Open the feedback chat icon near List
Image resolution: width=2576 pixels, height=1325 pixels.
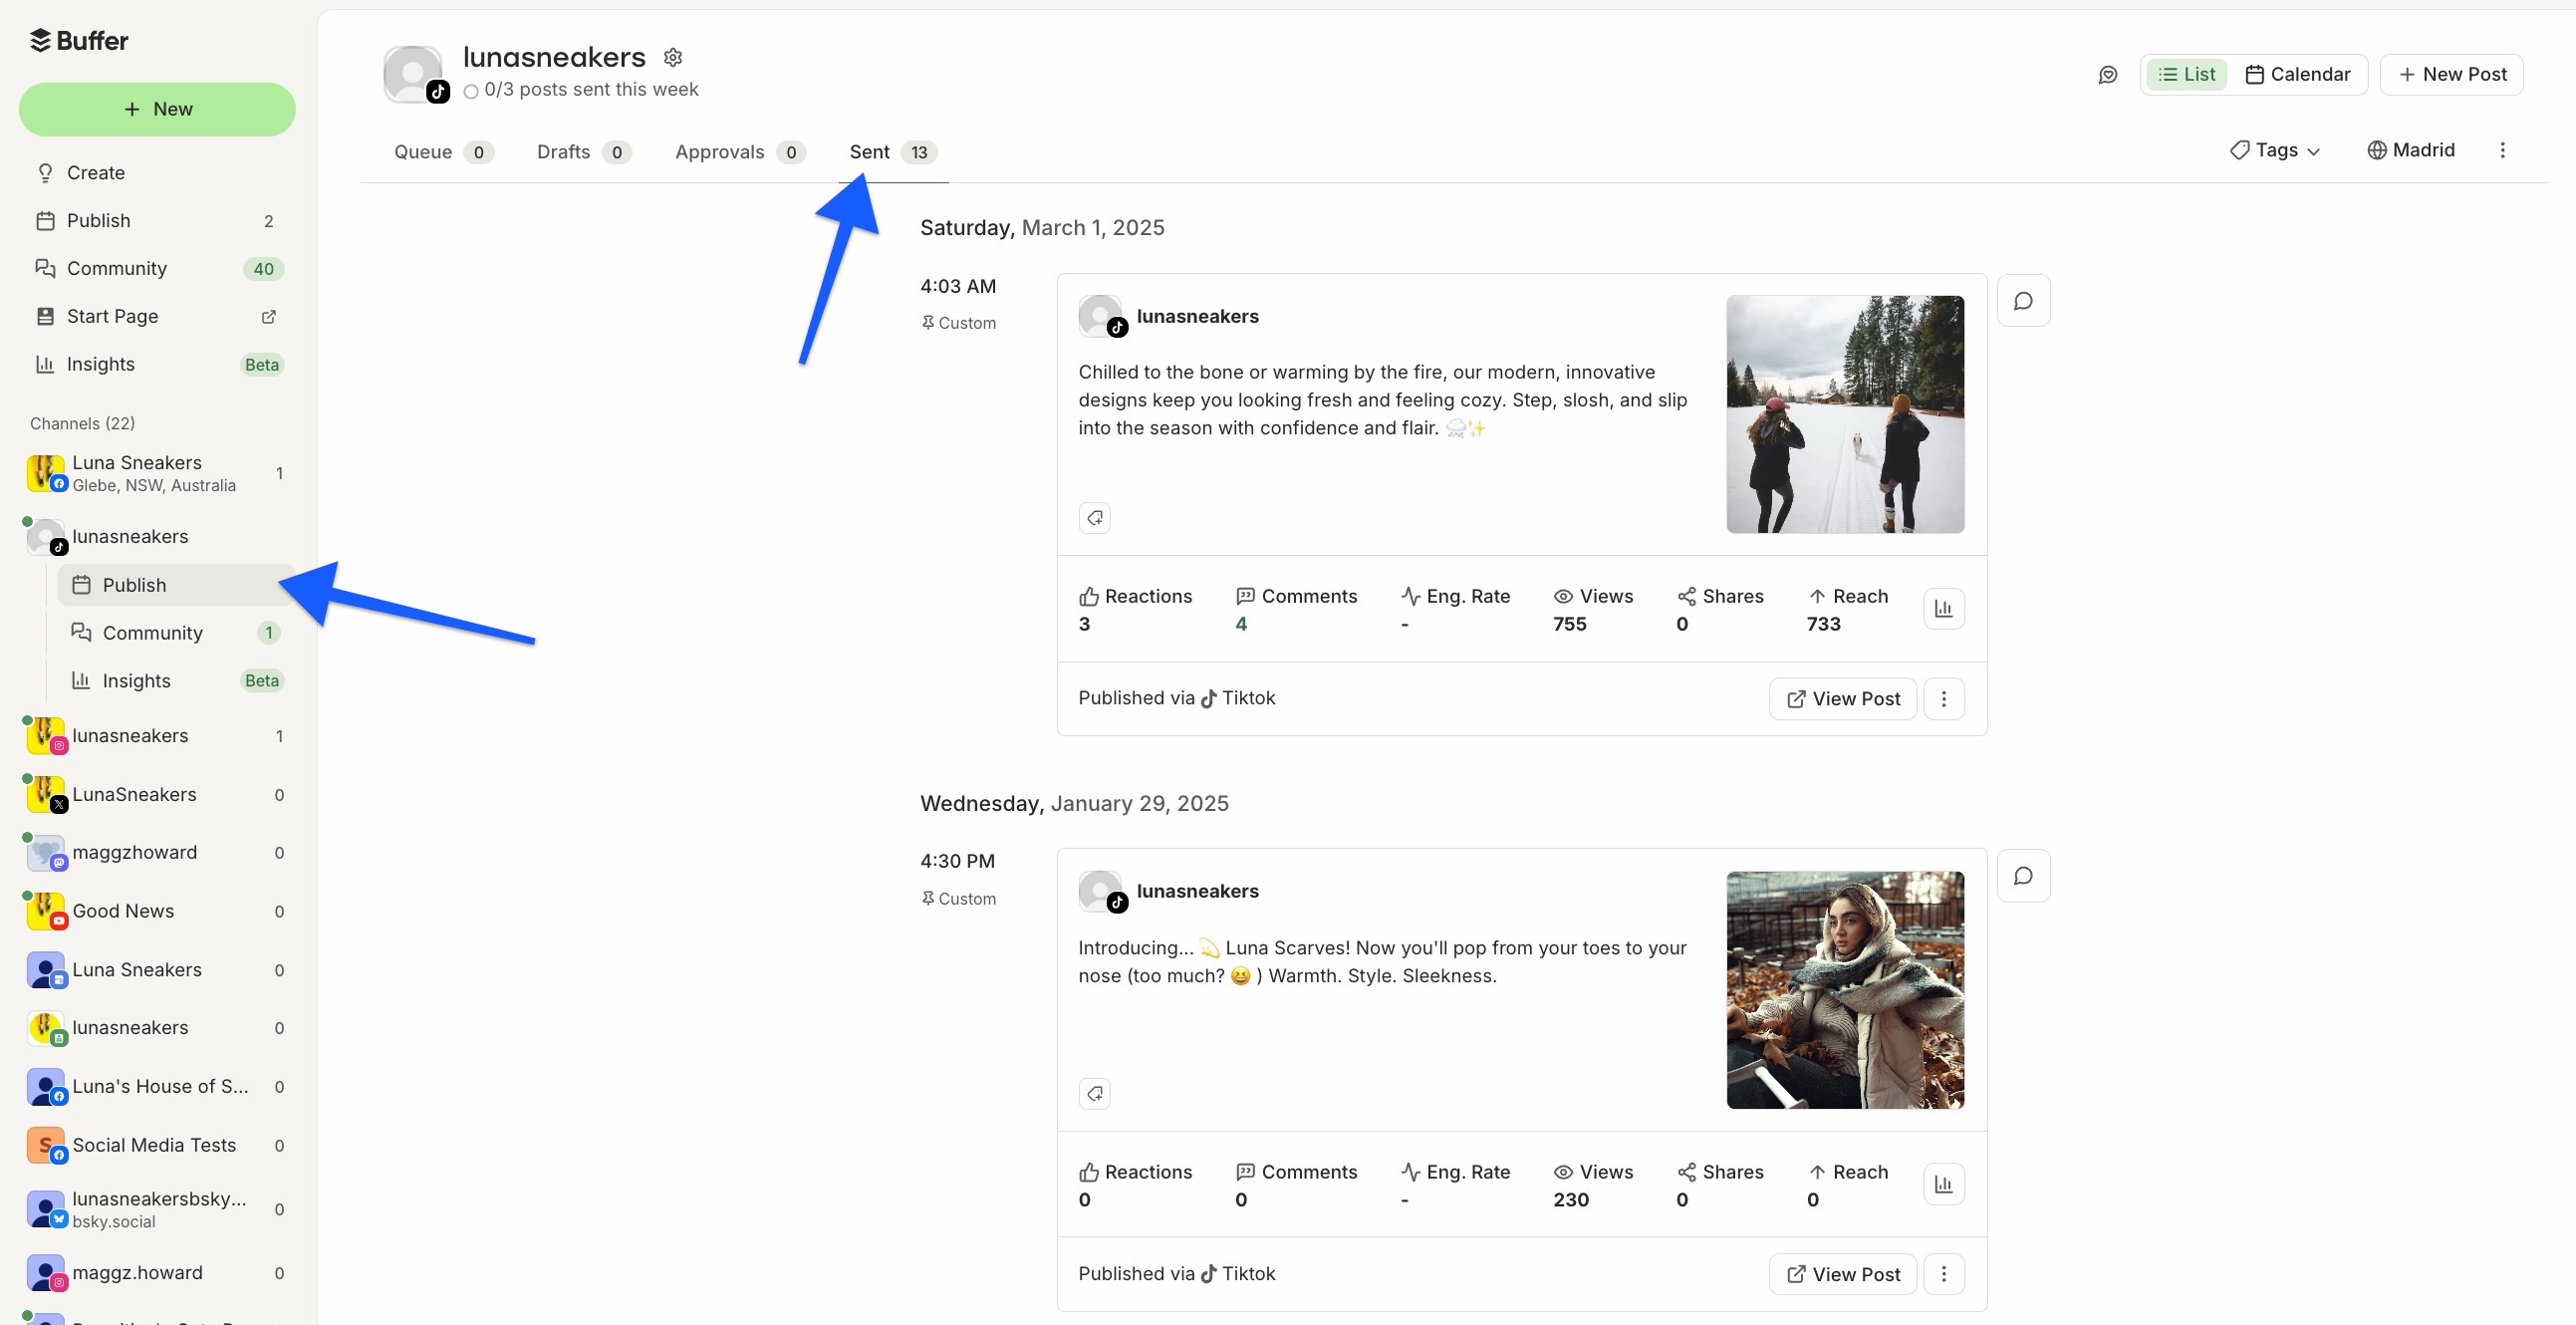click(x=2107, y=75)
